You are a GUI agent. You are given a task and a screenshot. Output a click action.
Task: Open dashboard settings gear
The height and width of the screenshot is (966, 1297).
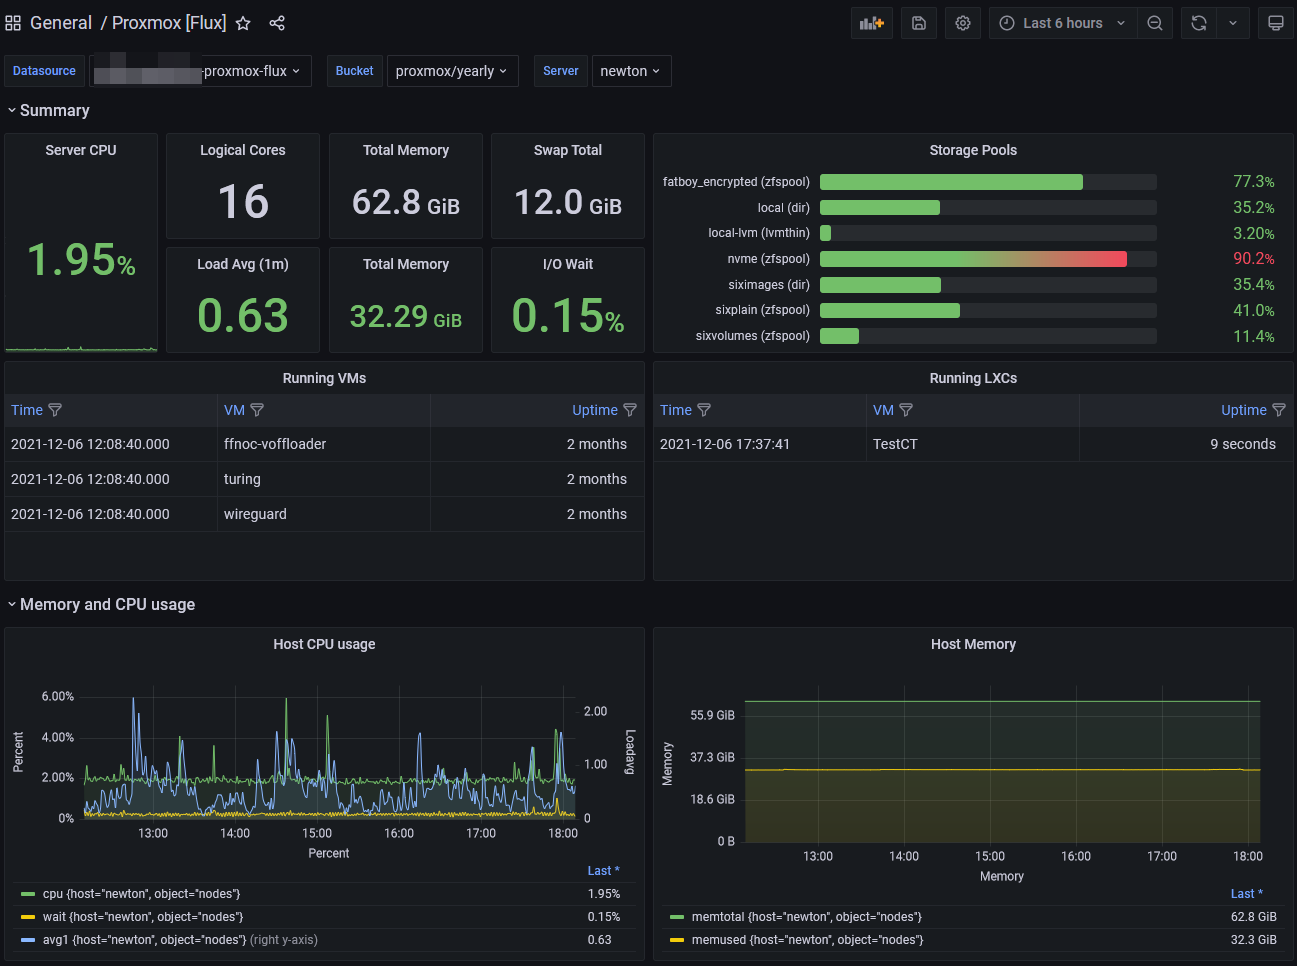(963, 23)
